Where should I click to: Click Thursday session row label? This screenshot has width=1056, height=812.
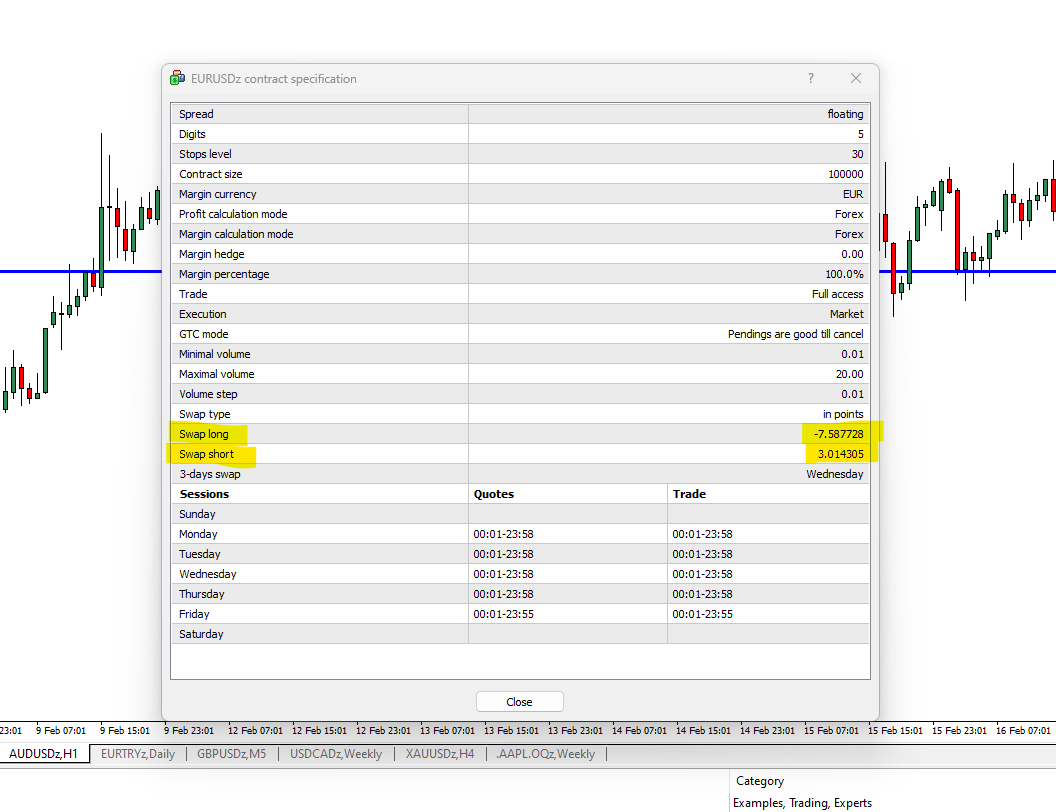point(201,595)
